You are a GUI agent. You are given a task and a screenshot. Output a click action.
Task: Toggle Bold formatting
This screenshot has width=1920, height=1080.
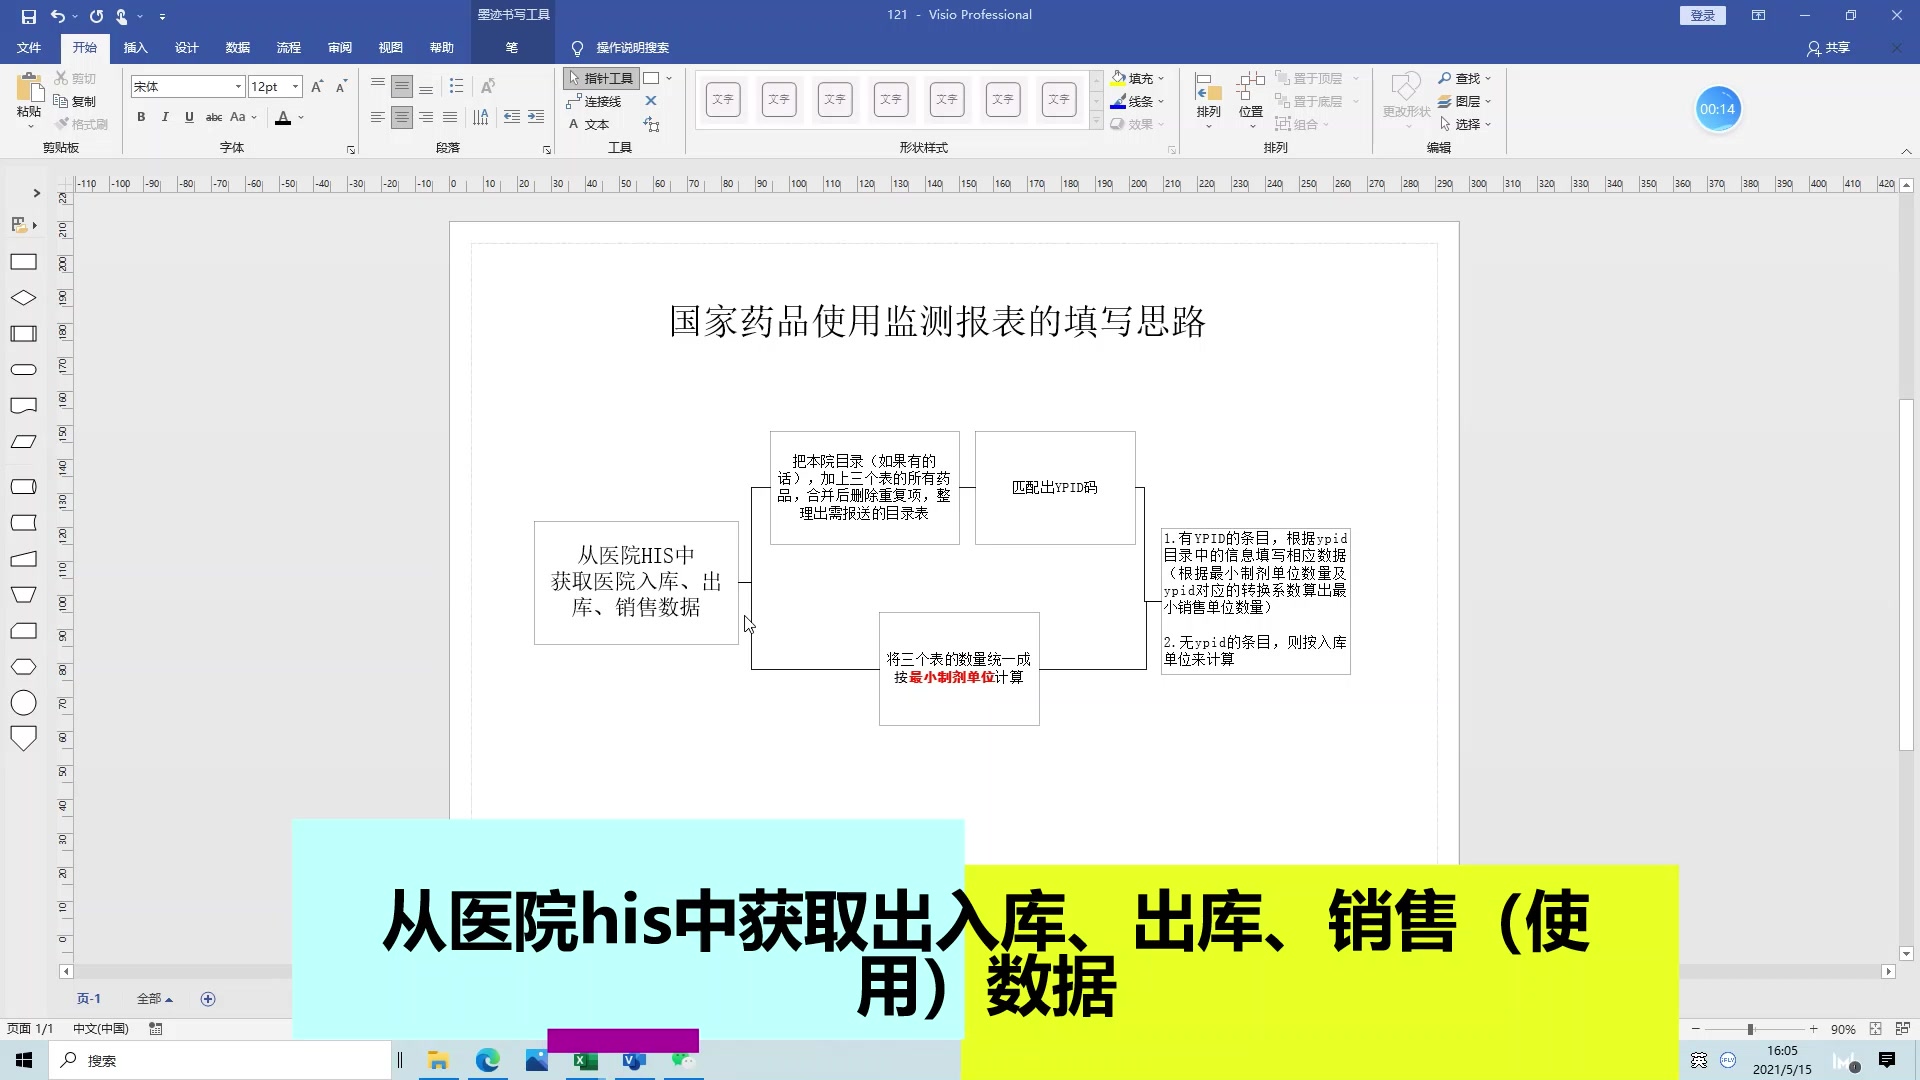coord(141,117)
